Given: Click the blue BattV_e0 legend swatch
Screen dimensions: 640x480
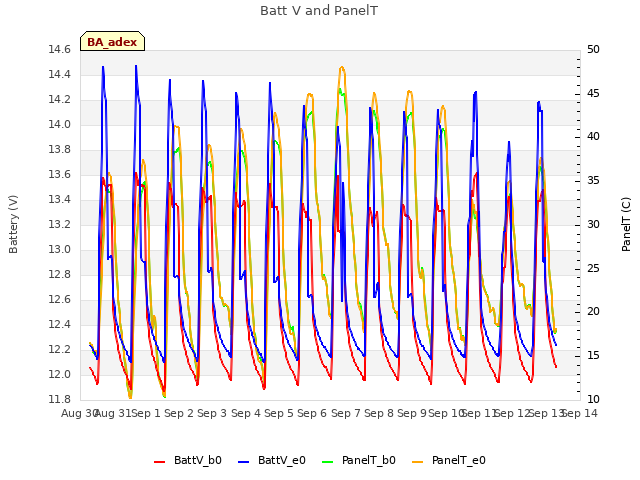Looking at the screenshot, I should coord(243,462).
